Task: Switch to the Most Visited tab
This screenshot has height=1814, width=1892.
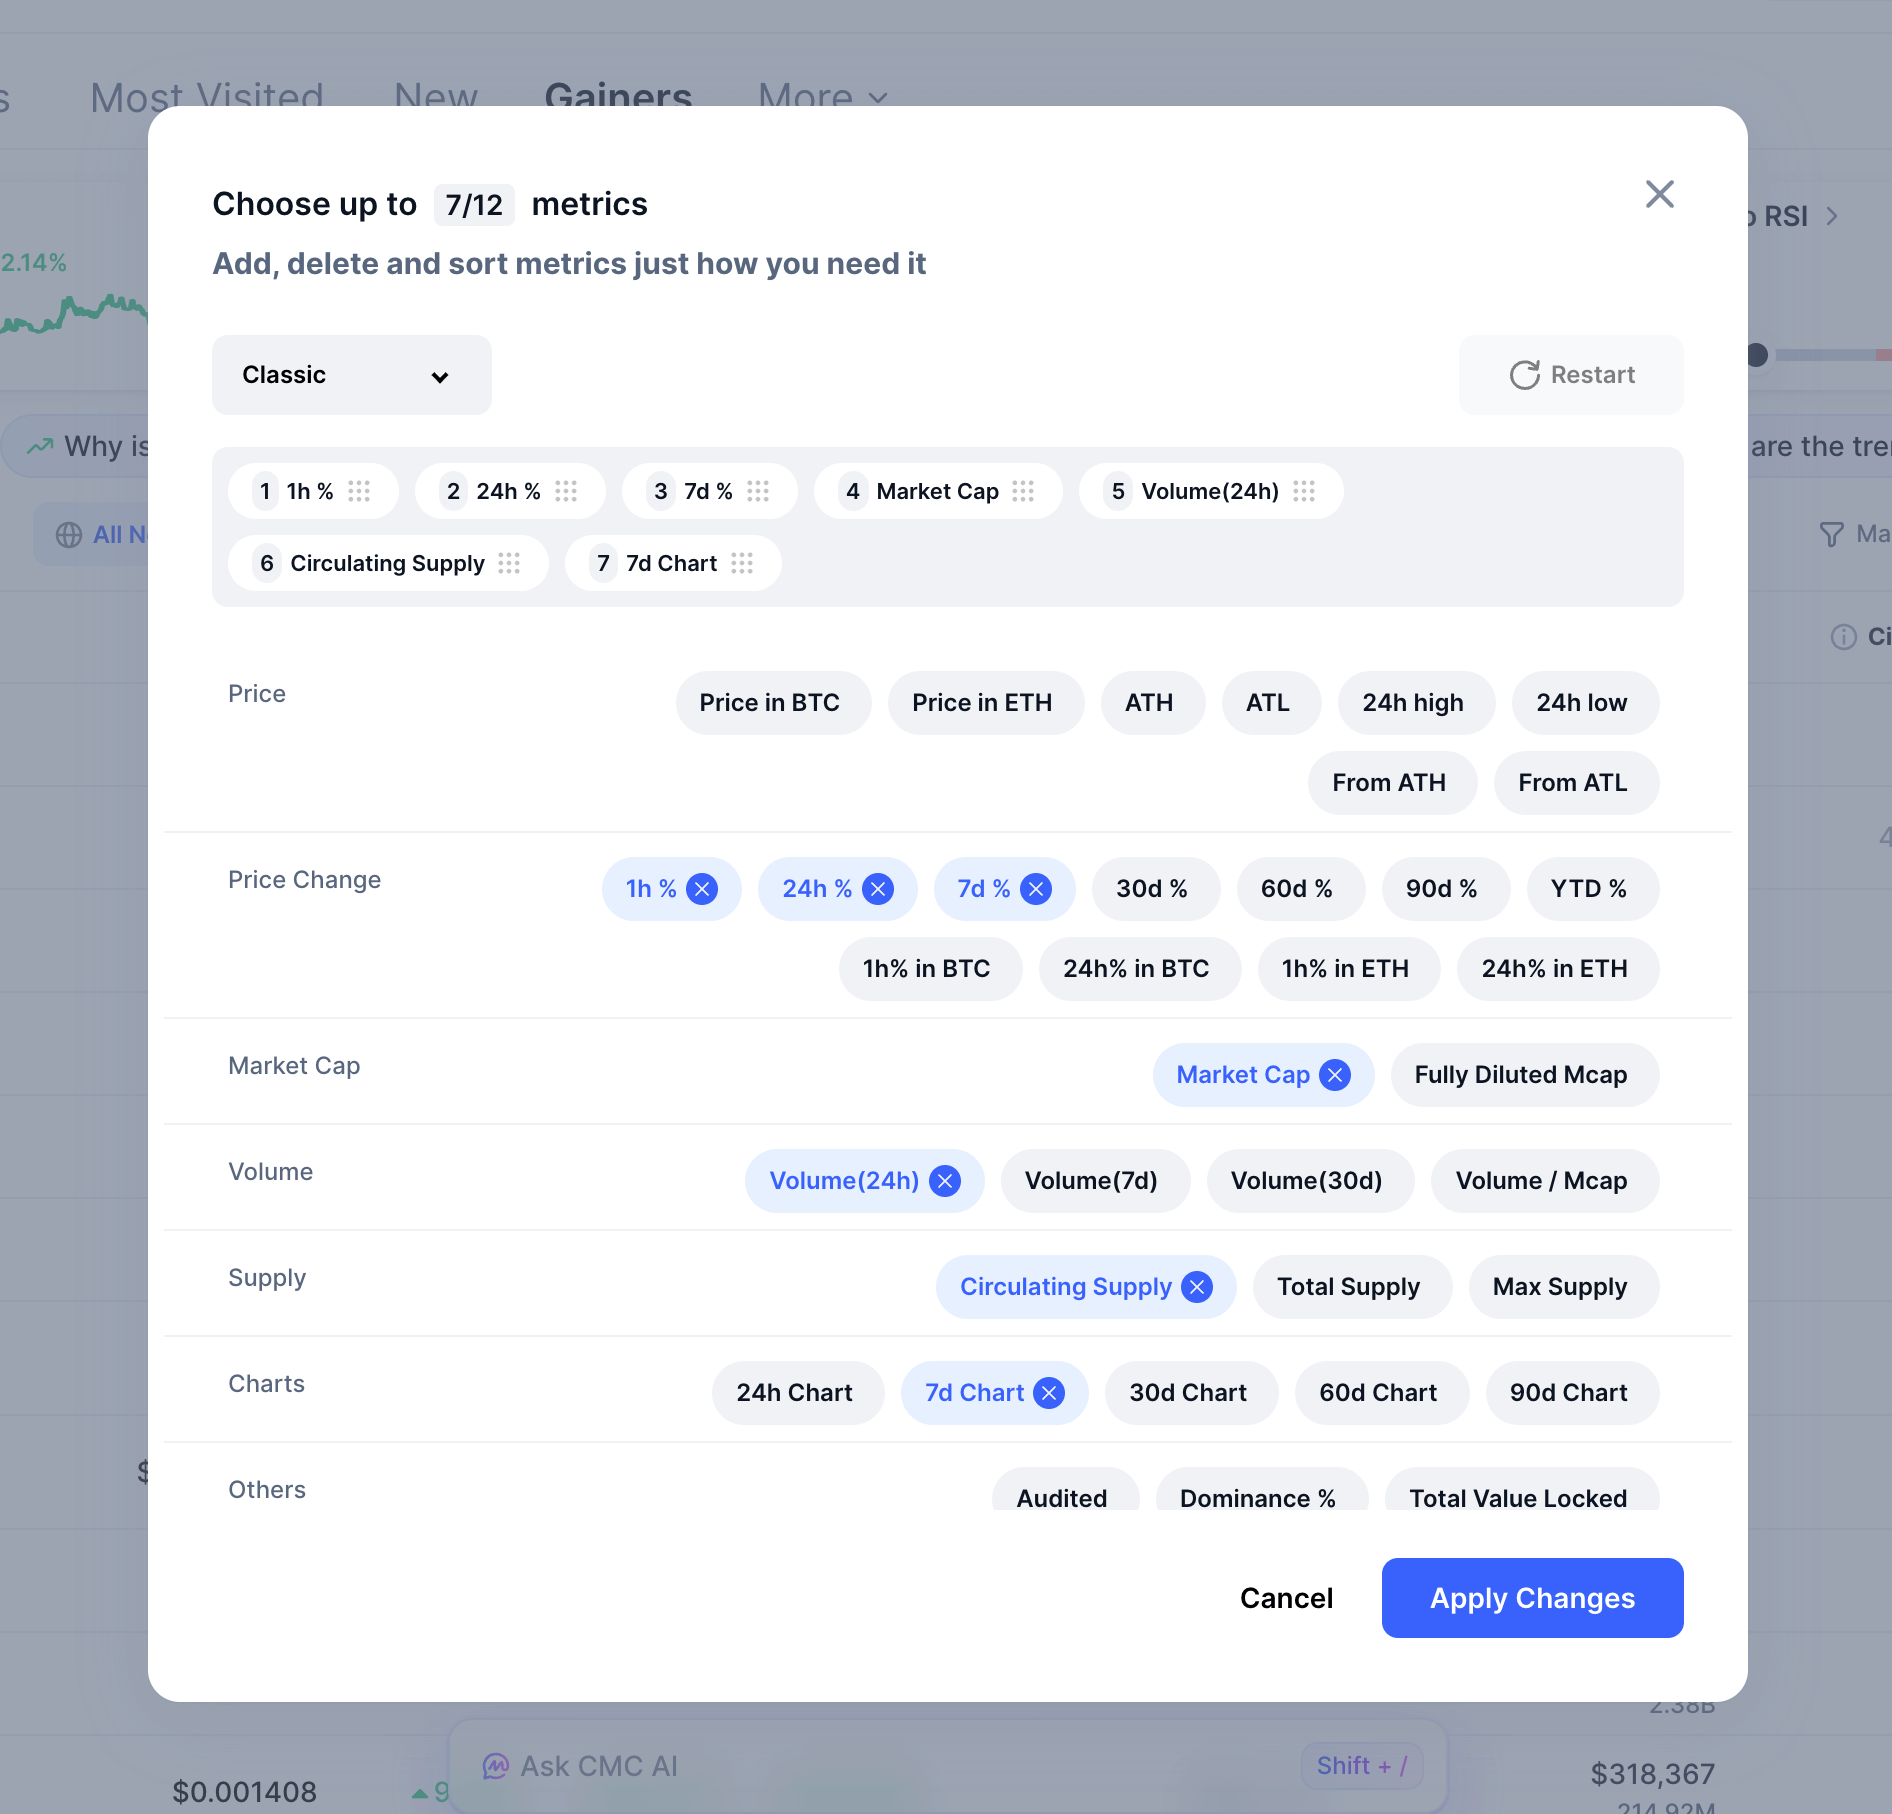Action: (x=207, y=97)
